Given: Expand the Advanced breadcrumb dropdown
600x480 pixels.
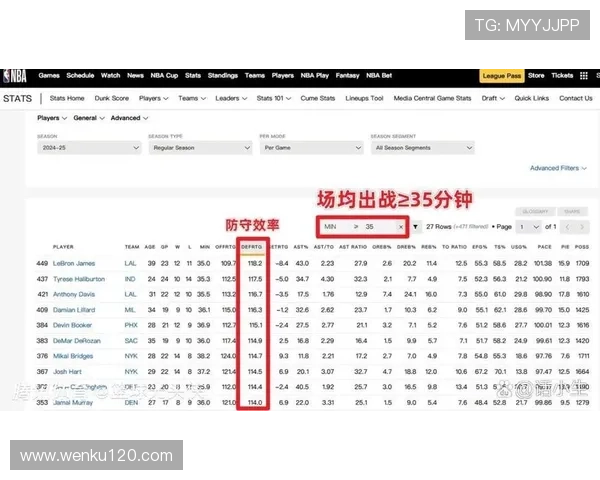Looking at the screenshot, I should pos(129,118).
